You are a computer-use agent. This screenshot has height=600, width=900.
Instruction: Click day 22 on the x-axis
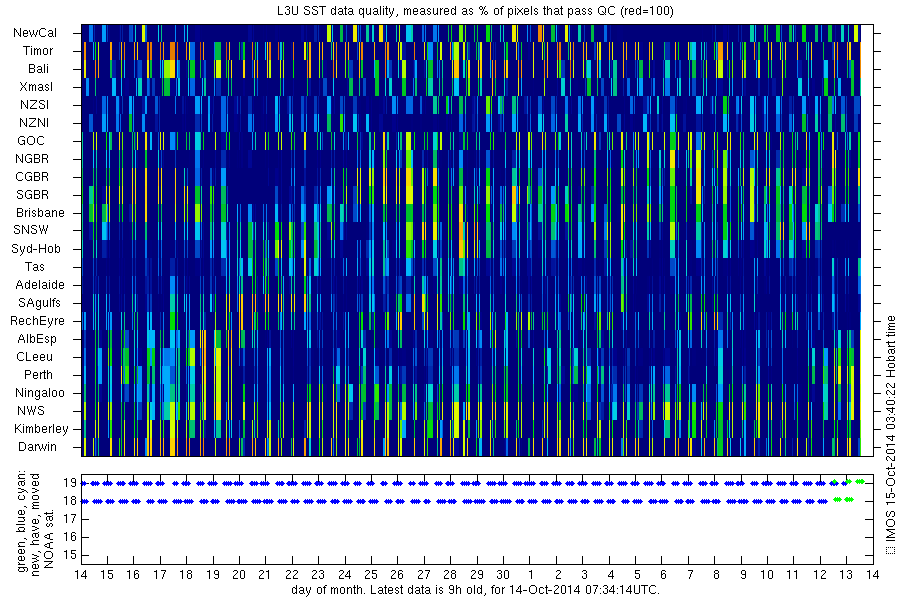pyautogui.click(x=292, y=575)
